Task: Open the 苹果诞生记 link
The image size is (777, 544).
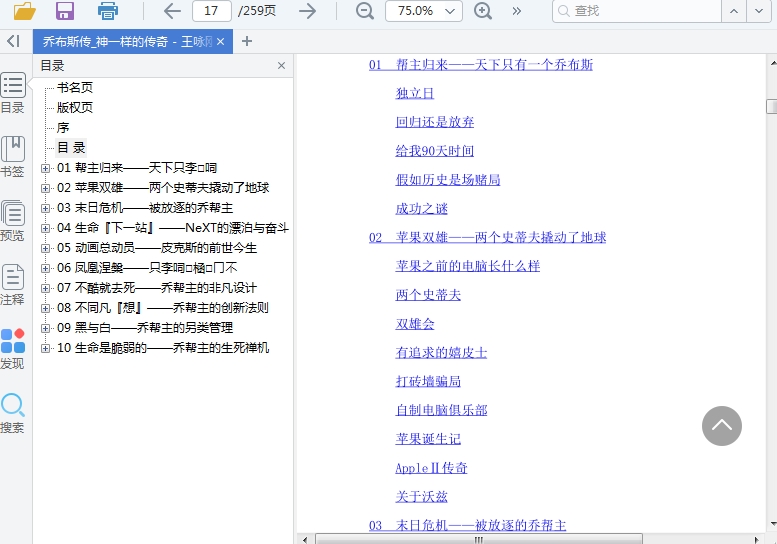Action: (x=428, y=438)
